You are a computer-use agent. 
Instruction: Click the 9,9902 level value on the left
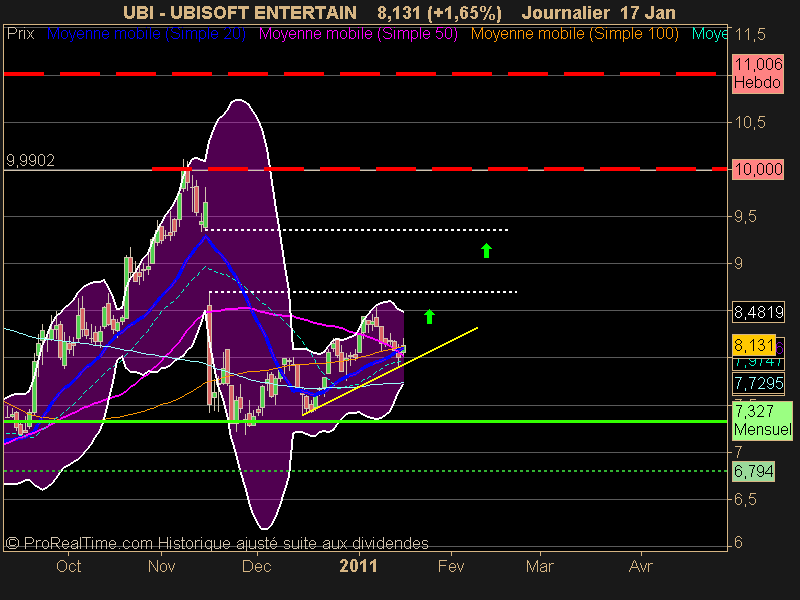30,161
